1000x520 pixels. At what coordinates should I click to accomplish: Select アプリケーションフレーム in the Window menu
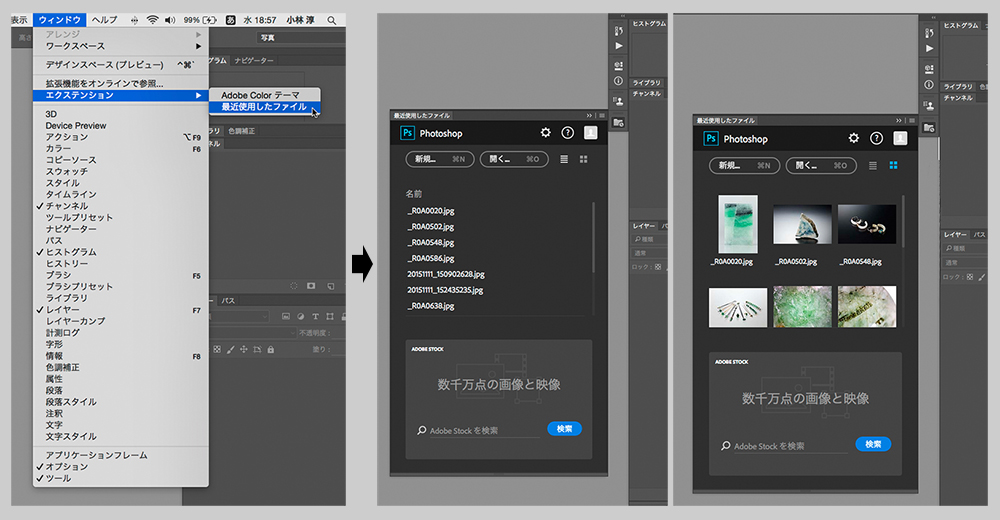coord(120,455)
